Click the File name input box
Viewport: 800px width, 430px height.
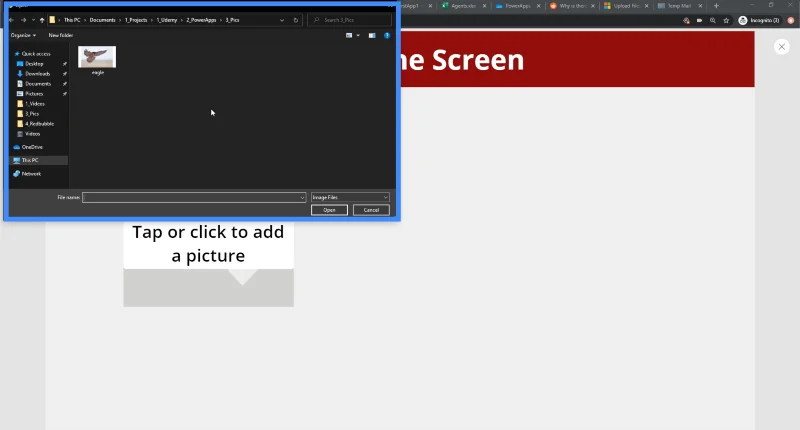point(190,197)
